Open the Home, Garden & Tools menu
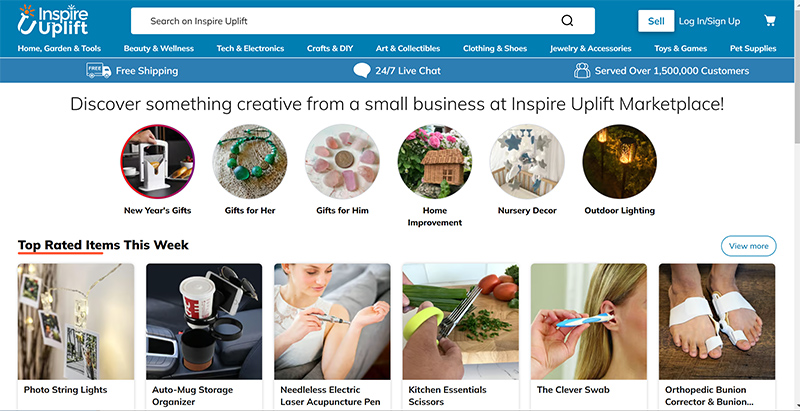The width and height of the screenshot is (800, 411). tap(59, 48)
